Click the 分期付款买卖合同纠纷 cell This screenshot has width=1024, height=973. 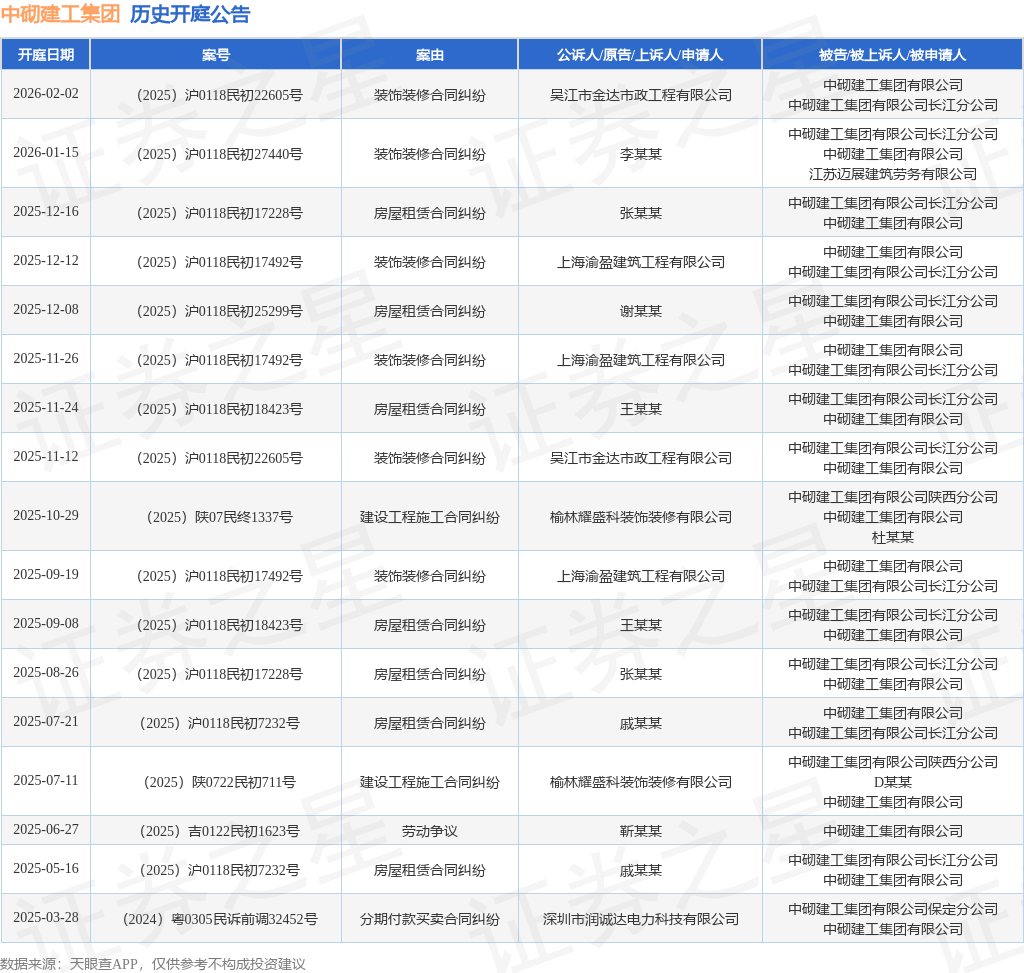tap(430, 919)
